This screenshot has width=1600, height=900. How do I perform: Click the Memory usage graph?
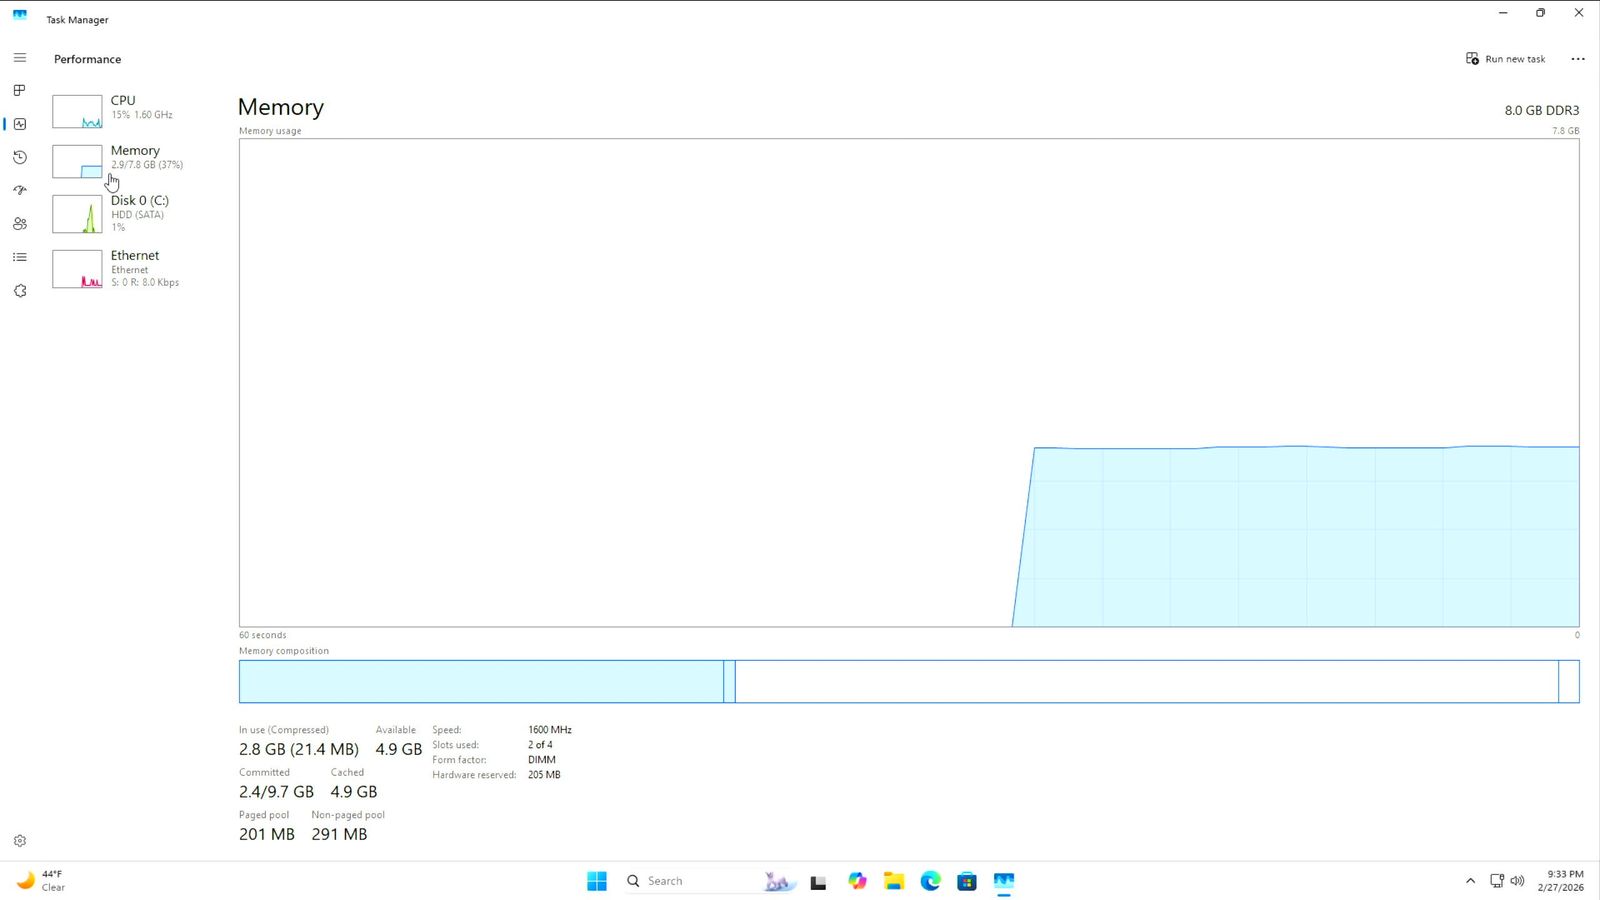(x=908, y=382)
